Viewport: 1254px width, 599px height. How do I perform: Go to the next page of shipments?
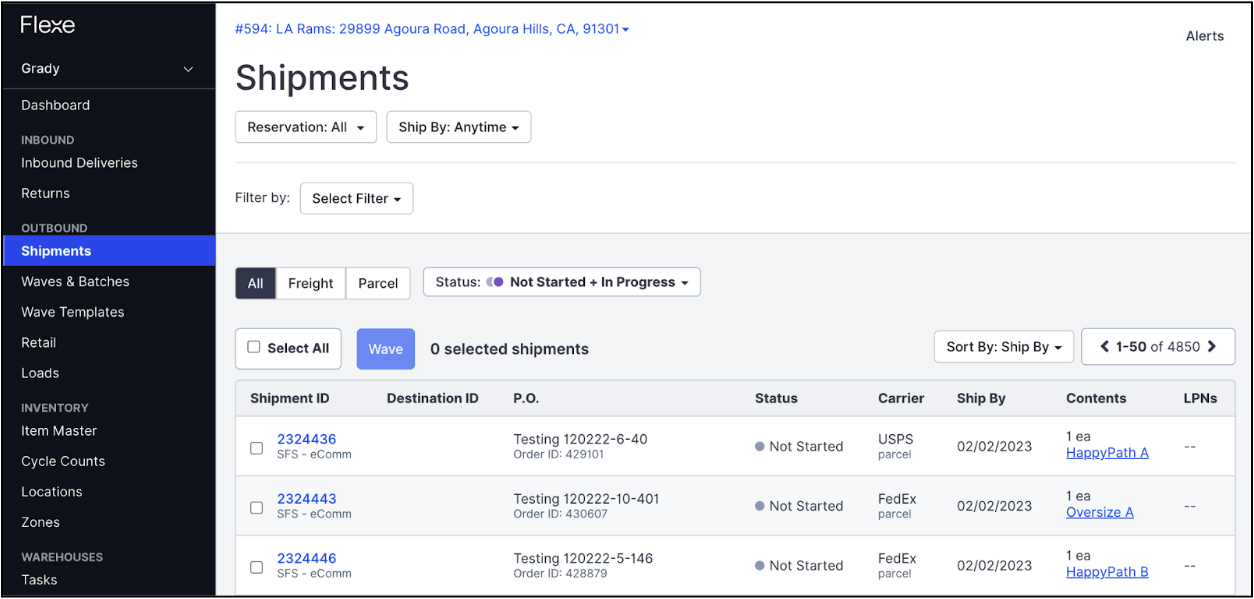click(x=1212, y=347)
